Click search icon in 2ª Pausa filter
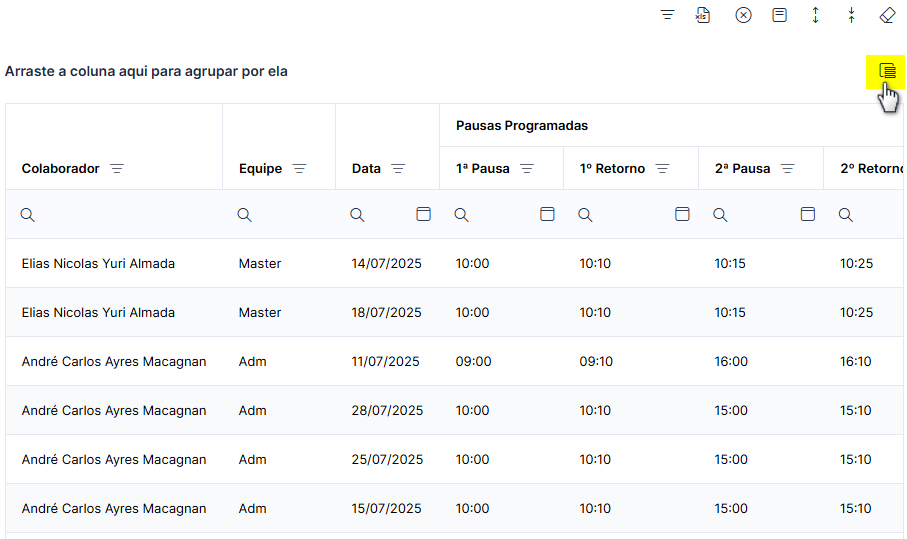Image resolution: width=907 pixels, height=539 pixels. 720,215
